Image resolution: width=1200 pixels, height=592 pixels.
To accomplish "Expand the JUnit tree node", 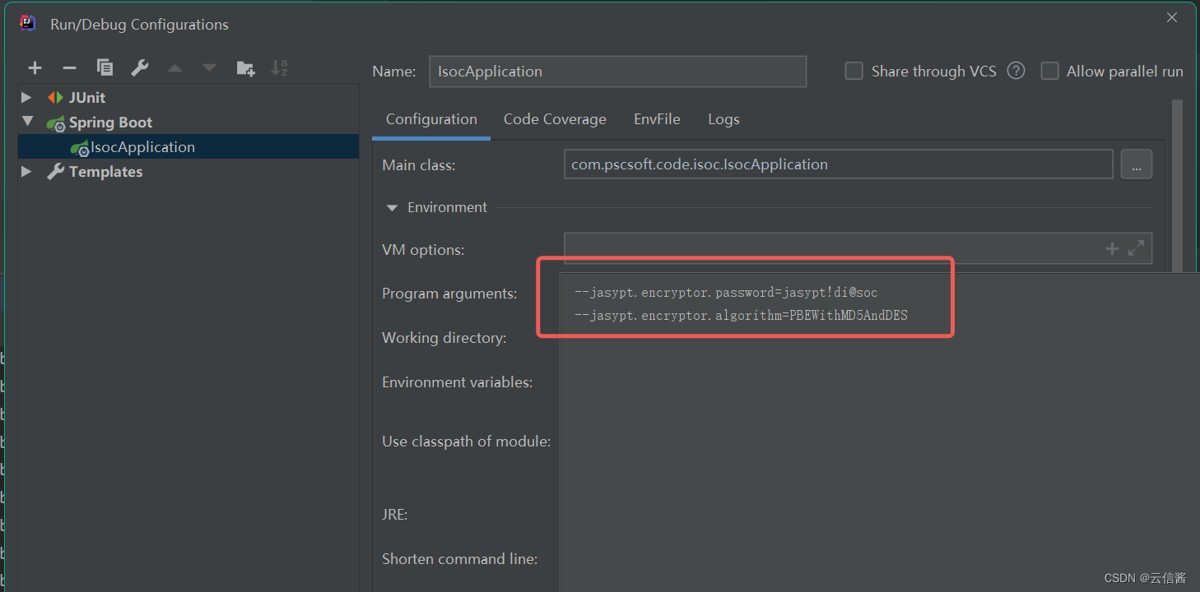I will tap(26, 98).
